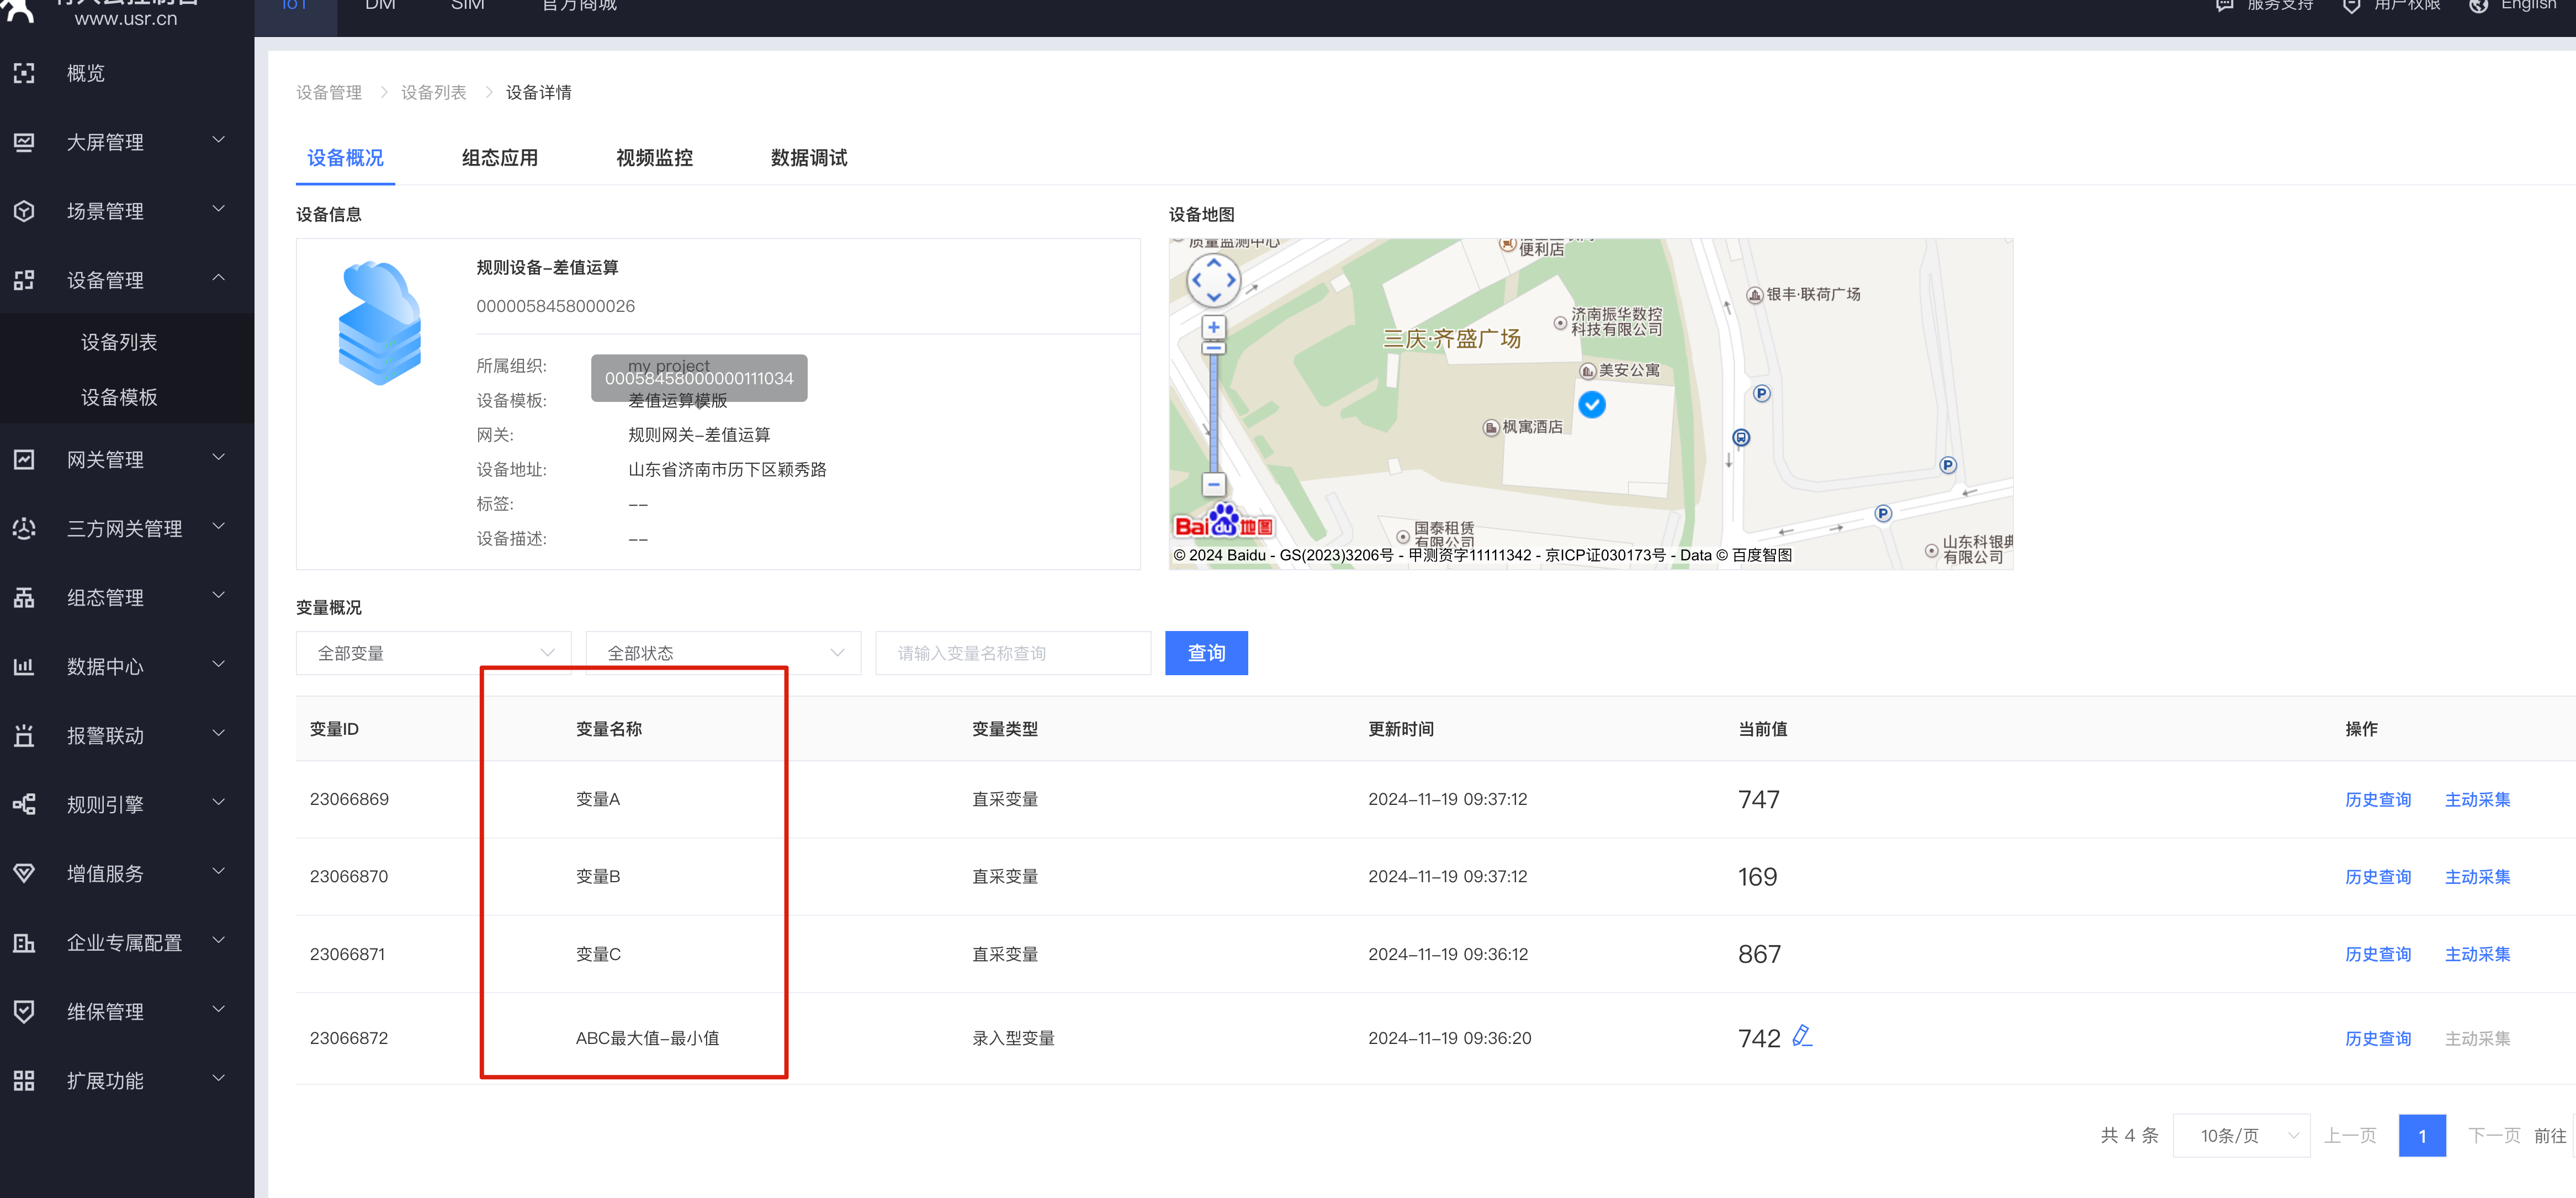Viewport: 2576px width, 1198px height.
Task: Open 历史查询 for 变量A
Action: (x=2377, y=799)
